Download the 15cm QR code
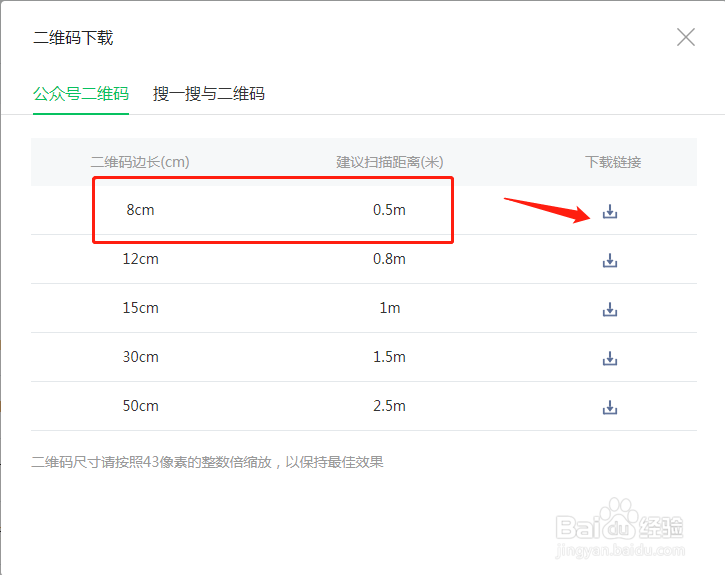725x575 pixels. point(610,309)
